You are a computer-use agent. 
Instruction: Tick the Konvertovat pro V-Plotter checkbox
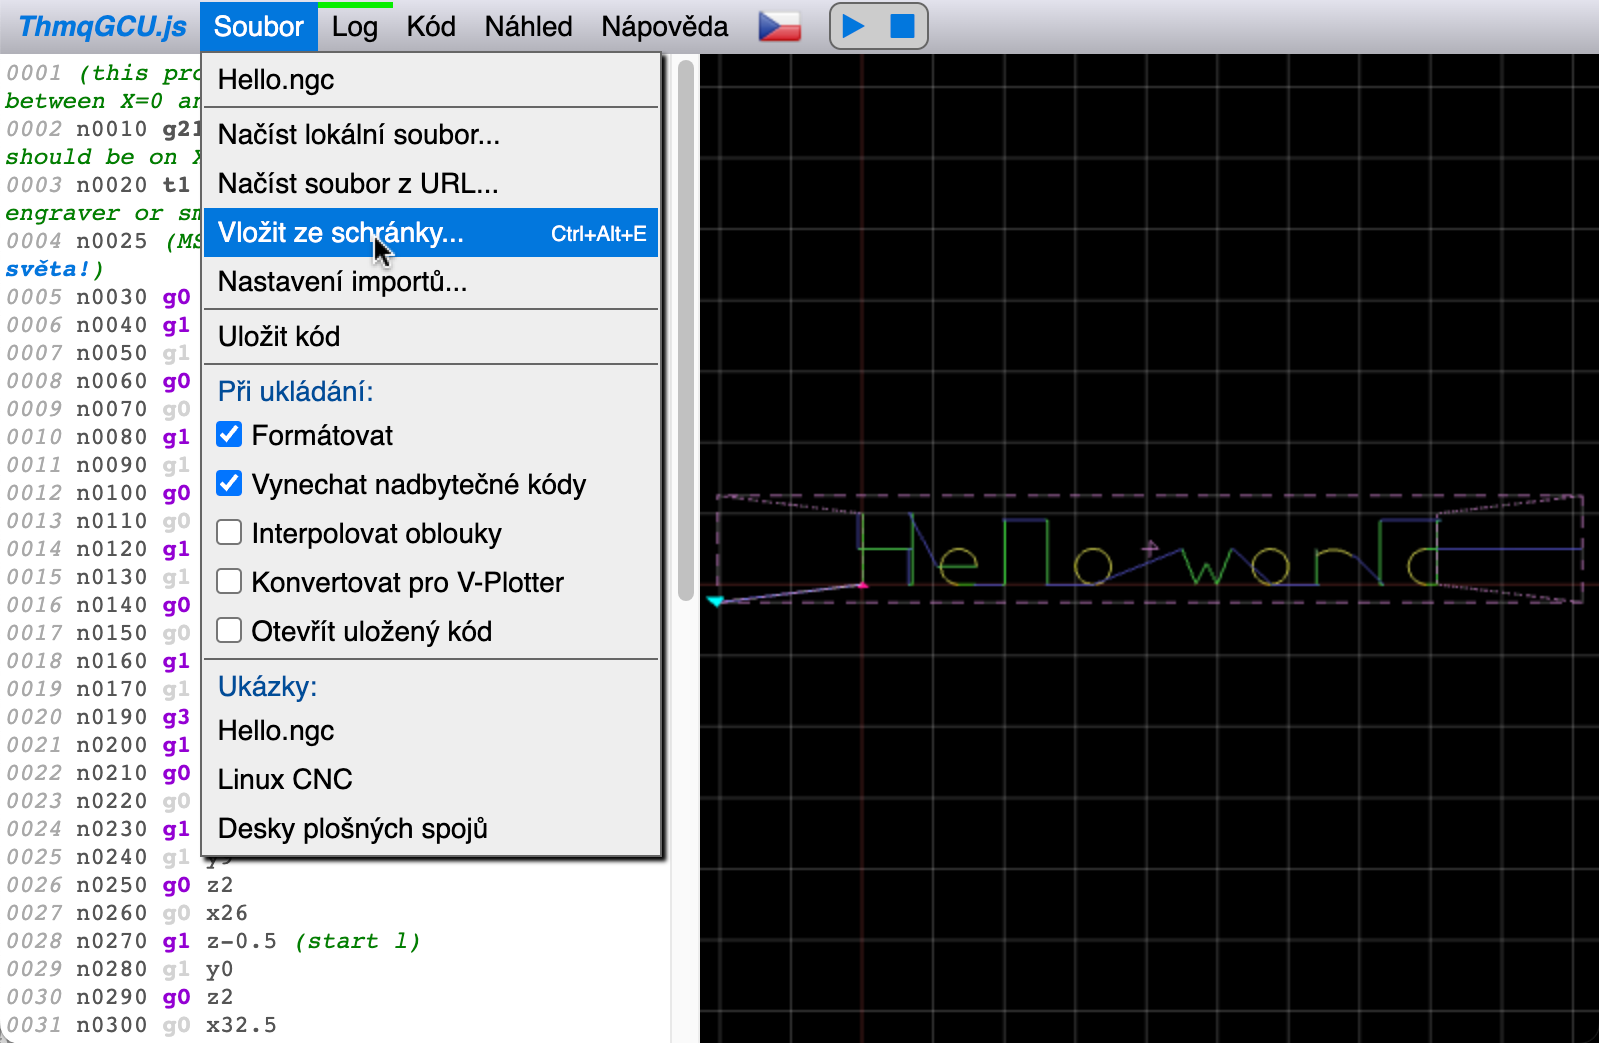230,581
